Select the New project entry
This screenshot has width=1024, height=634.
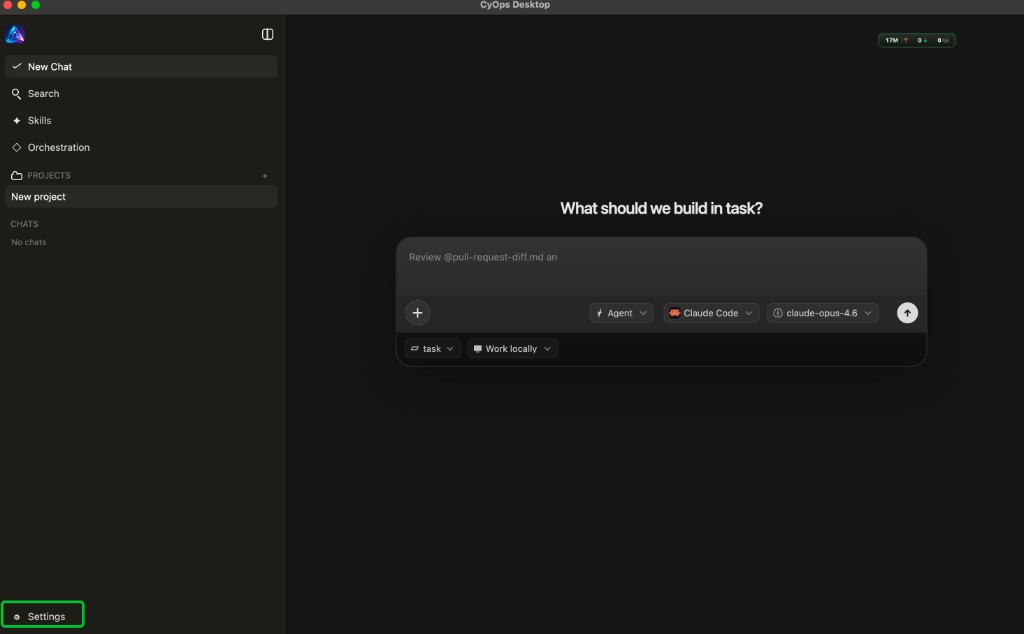click(x=141, y=197)
